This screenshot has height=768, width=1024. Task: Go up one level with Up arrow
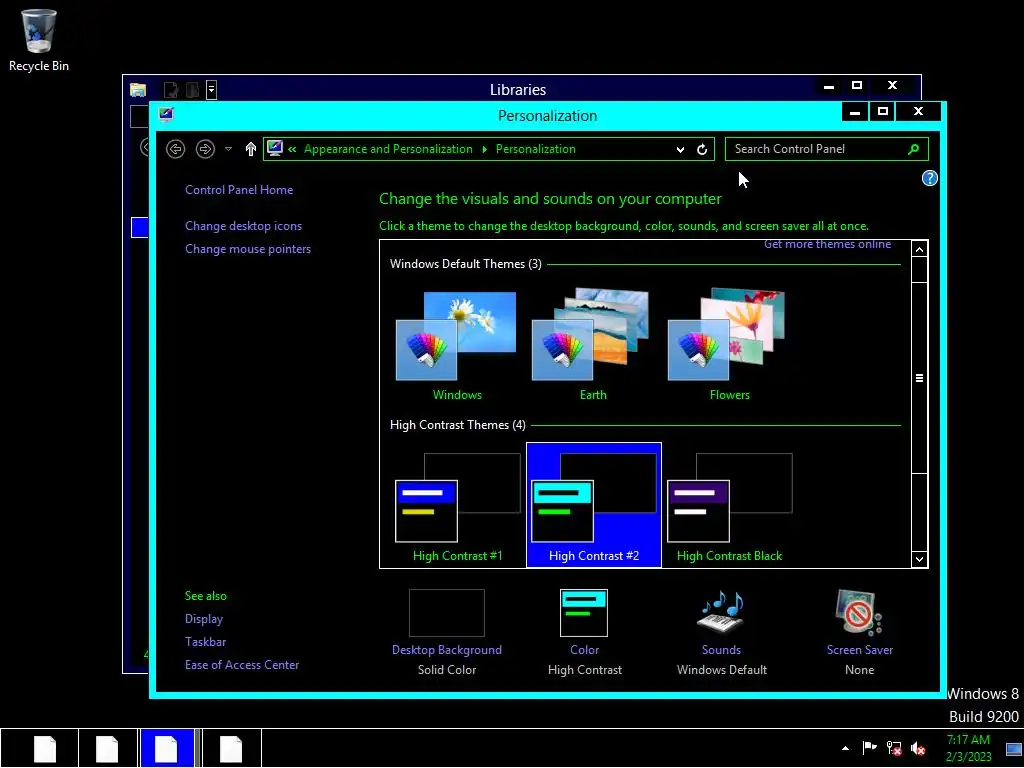pos(251,149)
